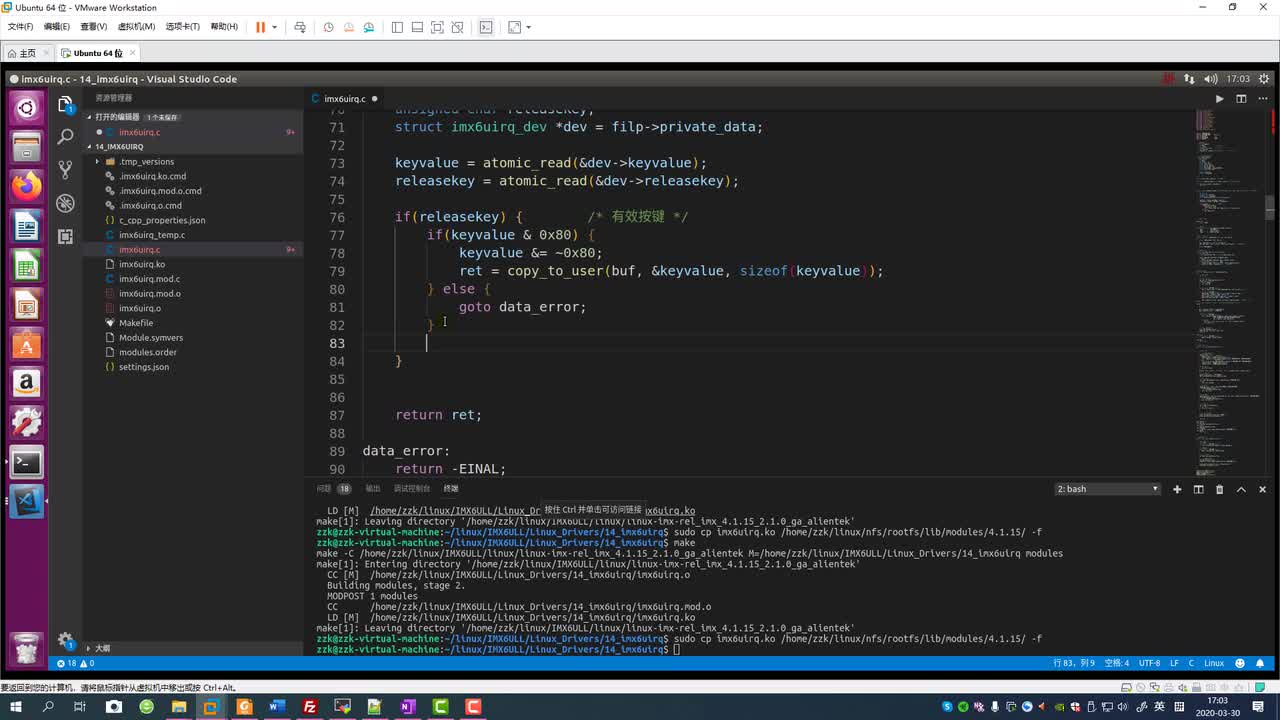Maximize the panel with the up chevron
Image resolution: width=1280 pixels, height=720 pixels.
(1241, 489)
